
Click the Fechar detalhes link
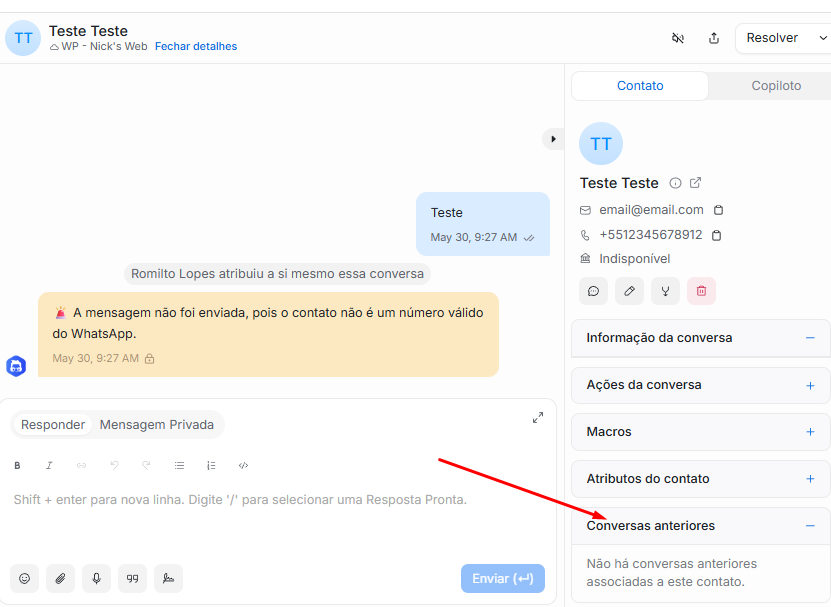tap(196, 46)
